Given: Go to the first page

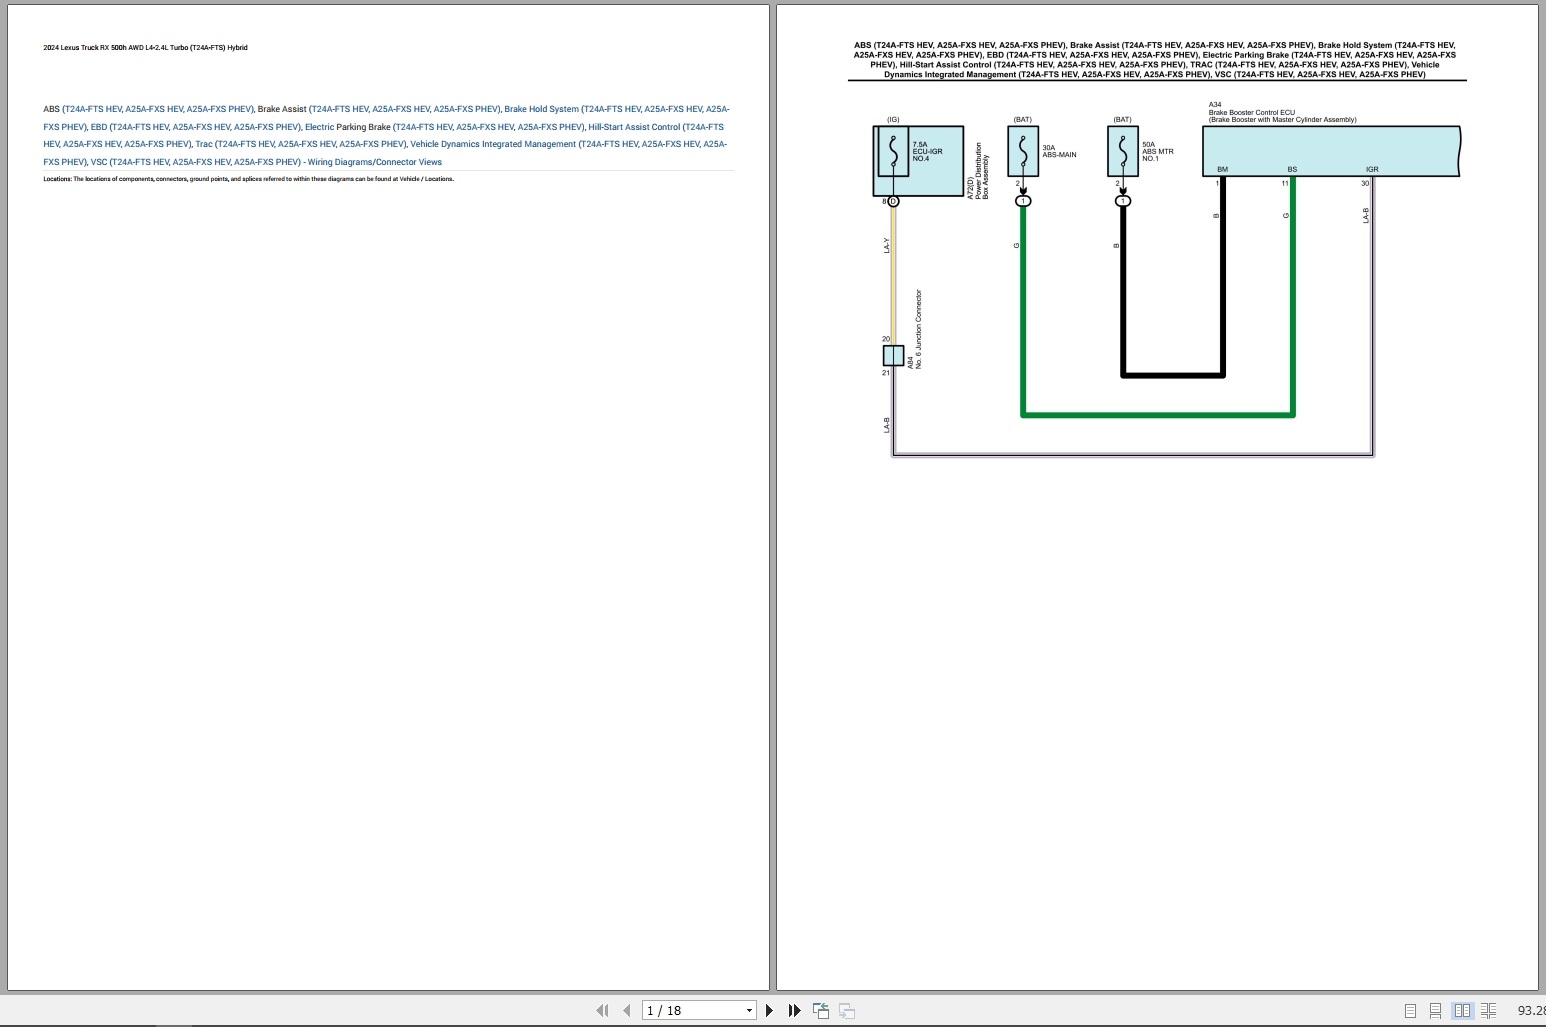Looking at the screenshot, I should click(602, 1011).
